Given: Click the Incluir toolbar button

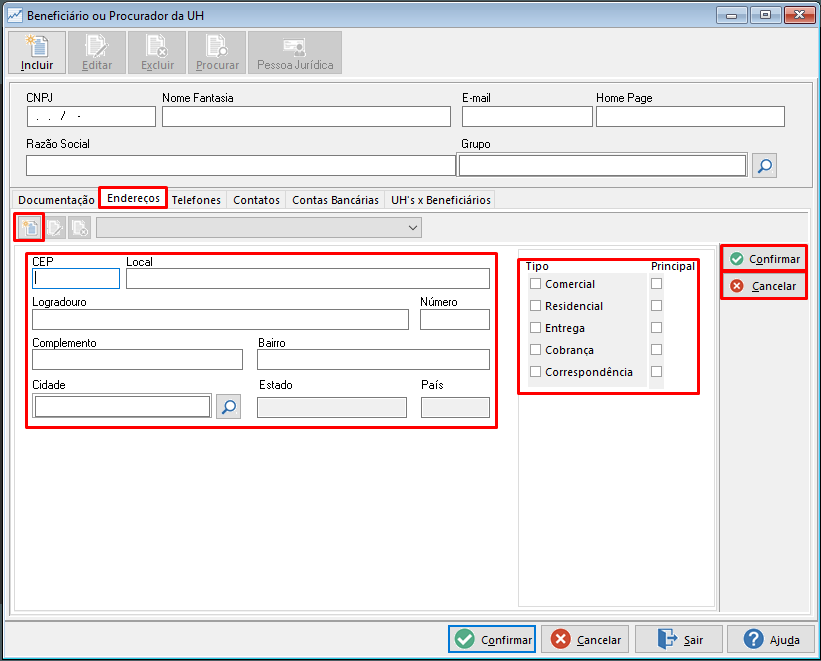Looking at the screenshot, I should (x=37, y=52).
